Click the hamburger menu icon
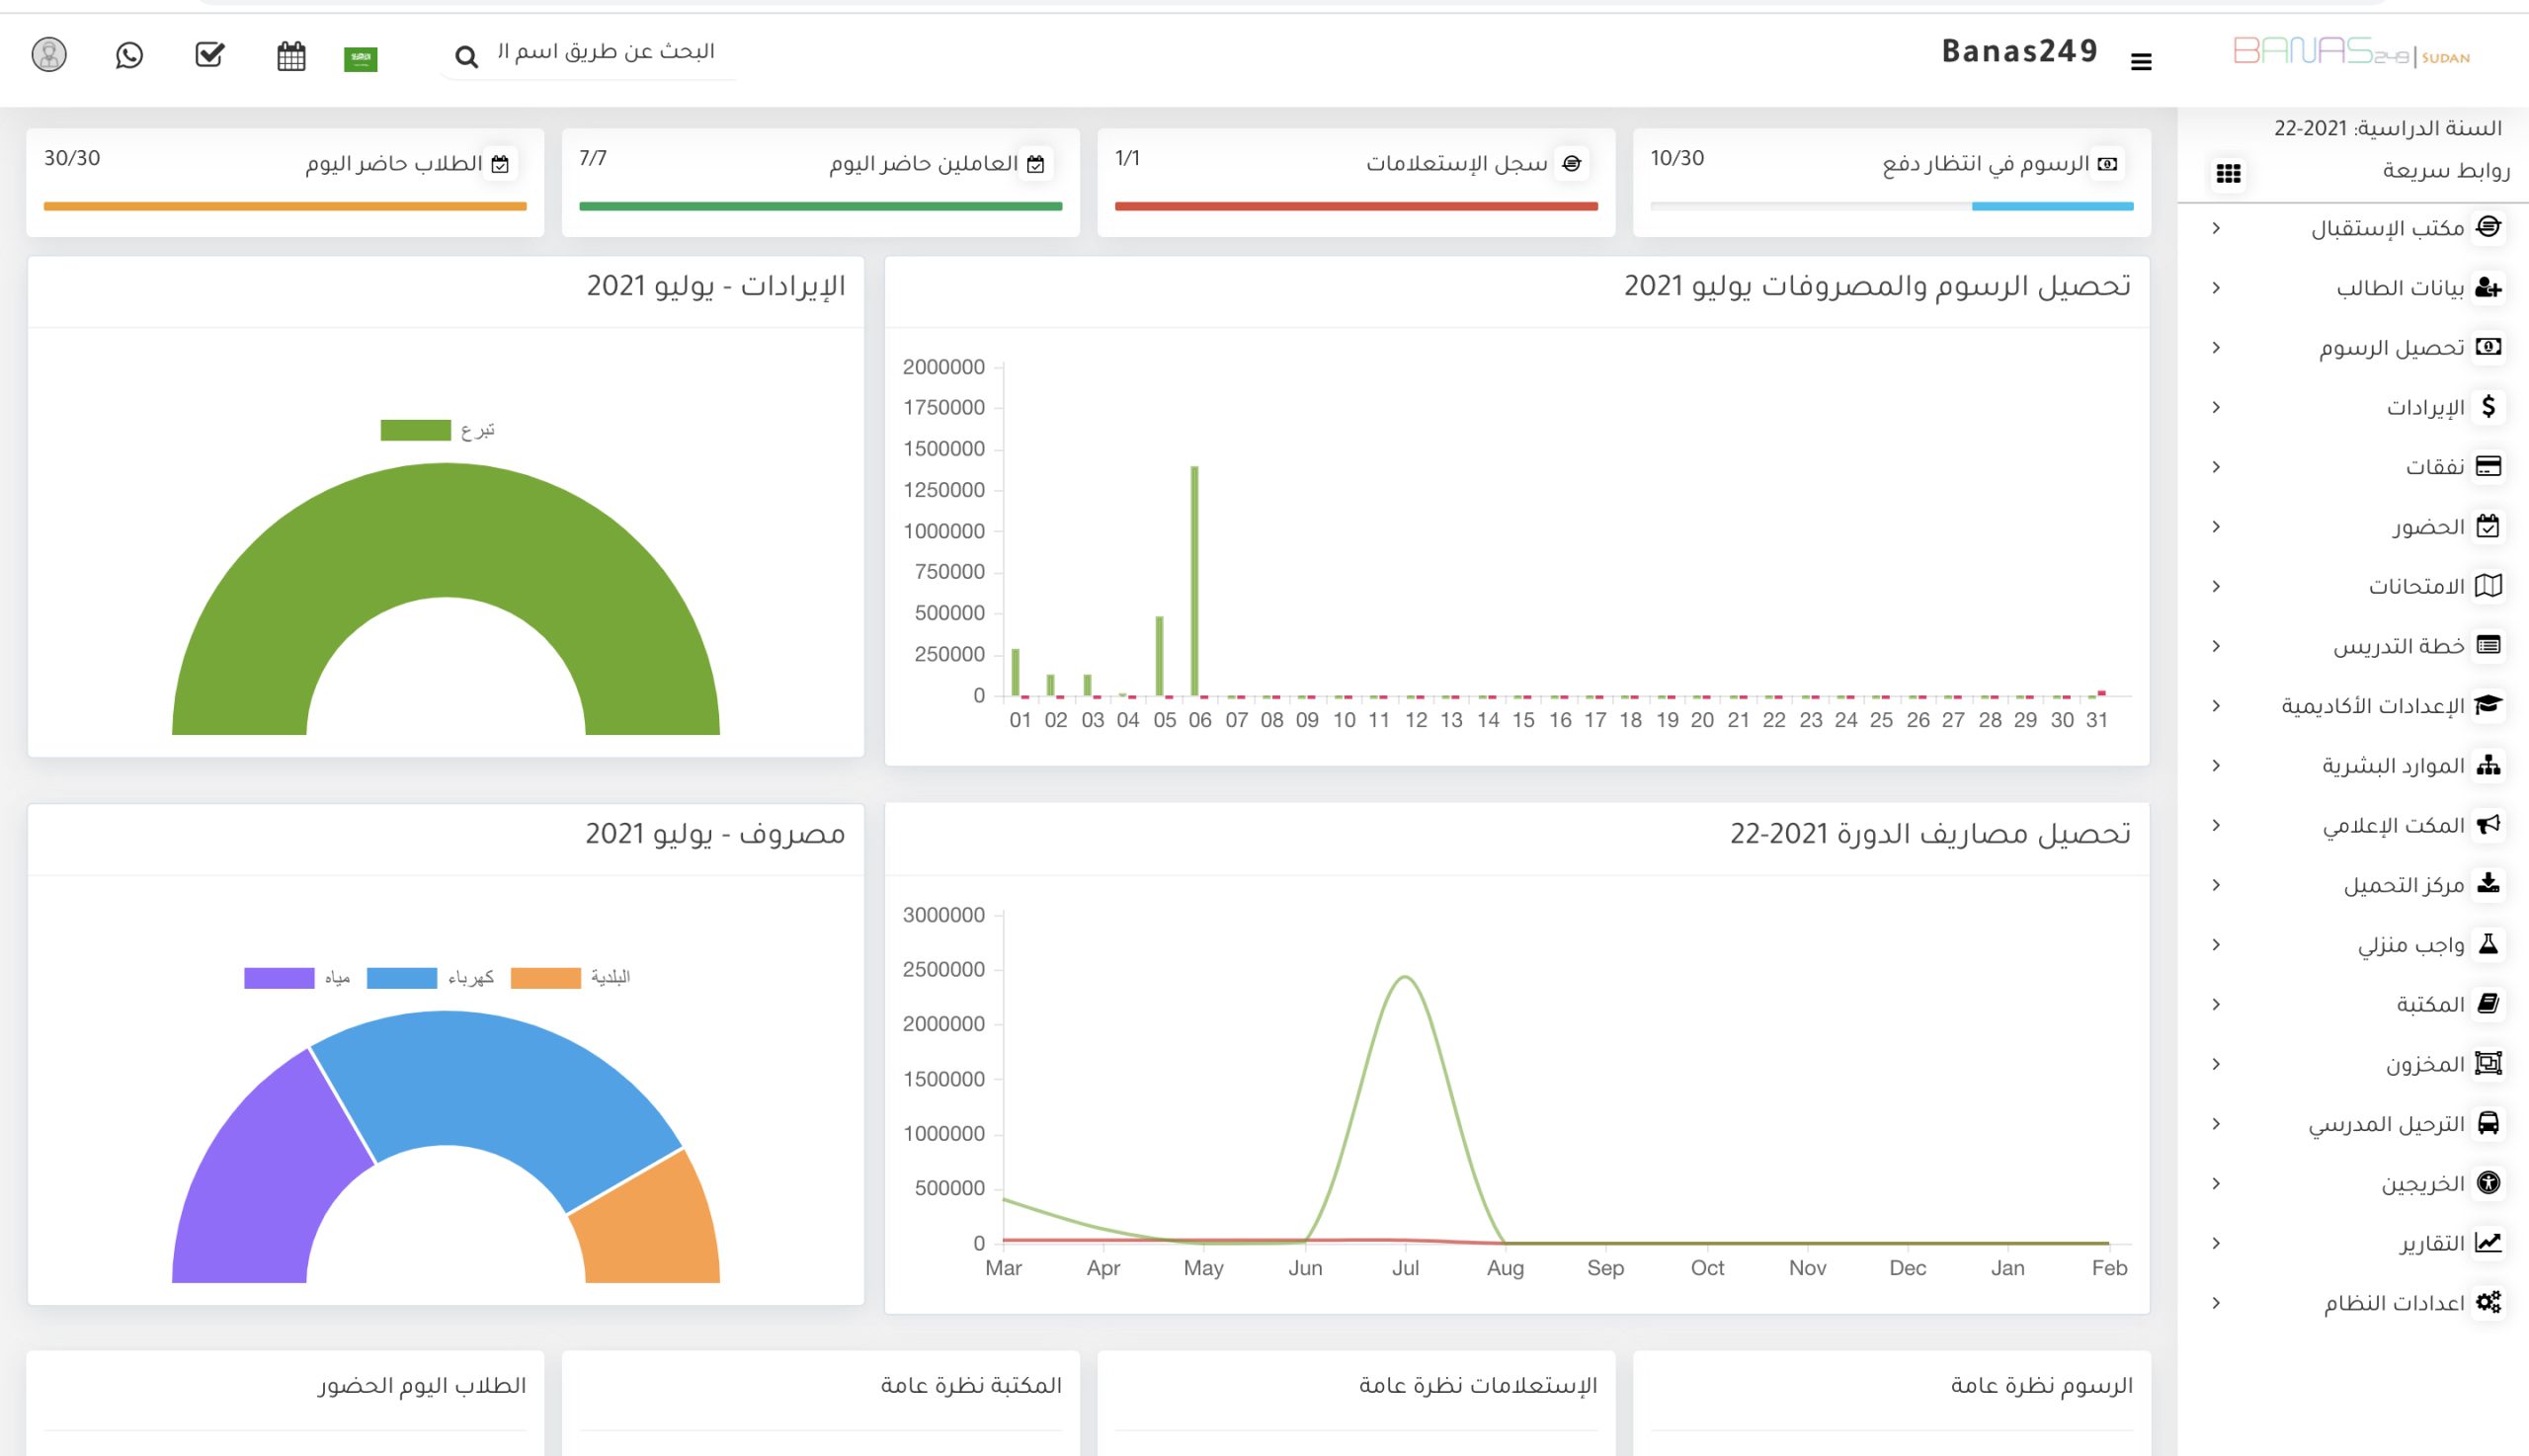2529x1456 pixels. [x=2141, y=62]
